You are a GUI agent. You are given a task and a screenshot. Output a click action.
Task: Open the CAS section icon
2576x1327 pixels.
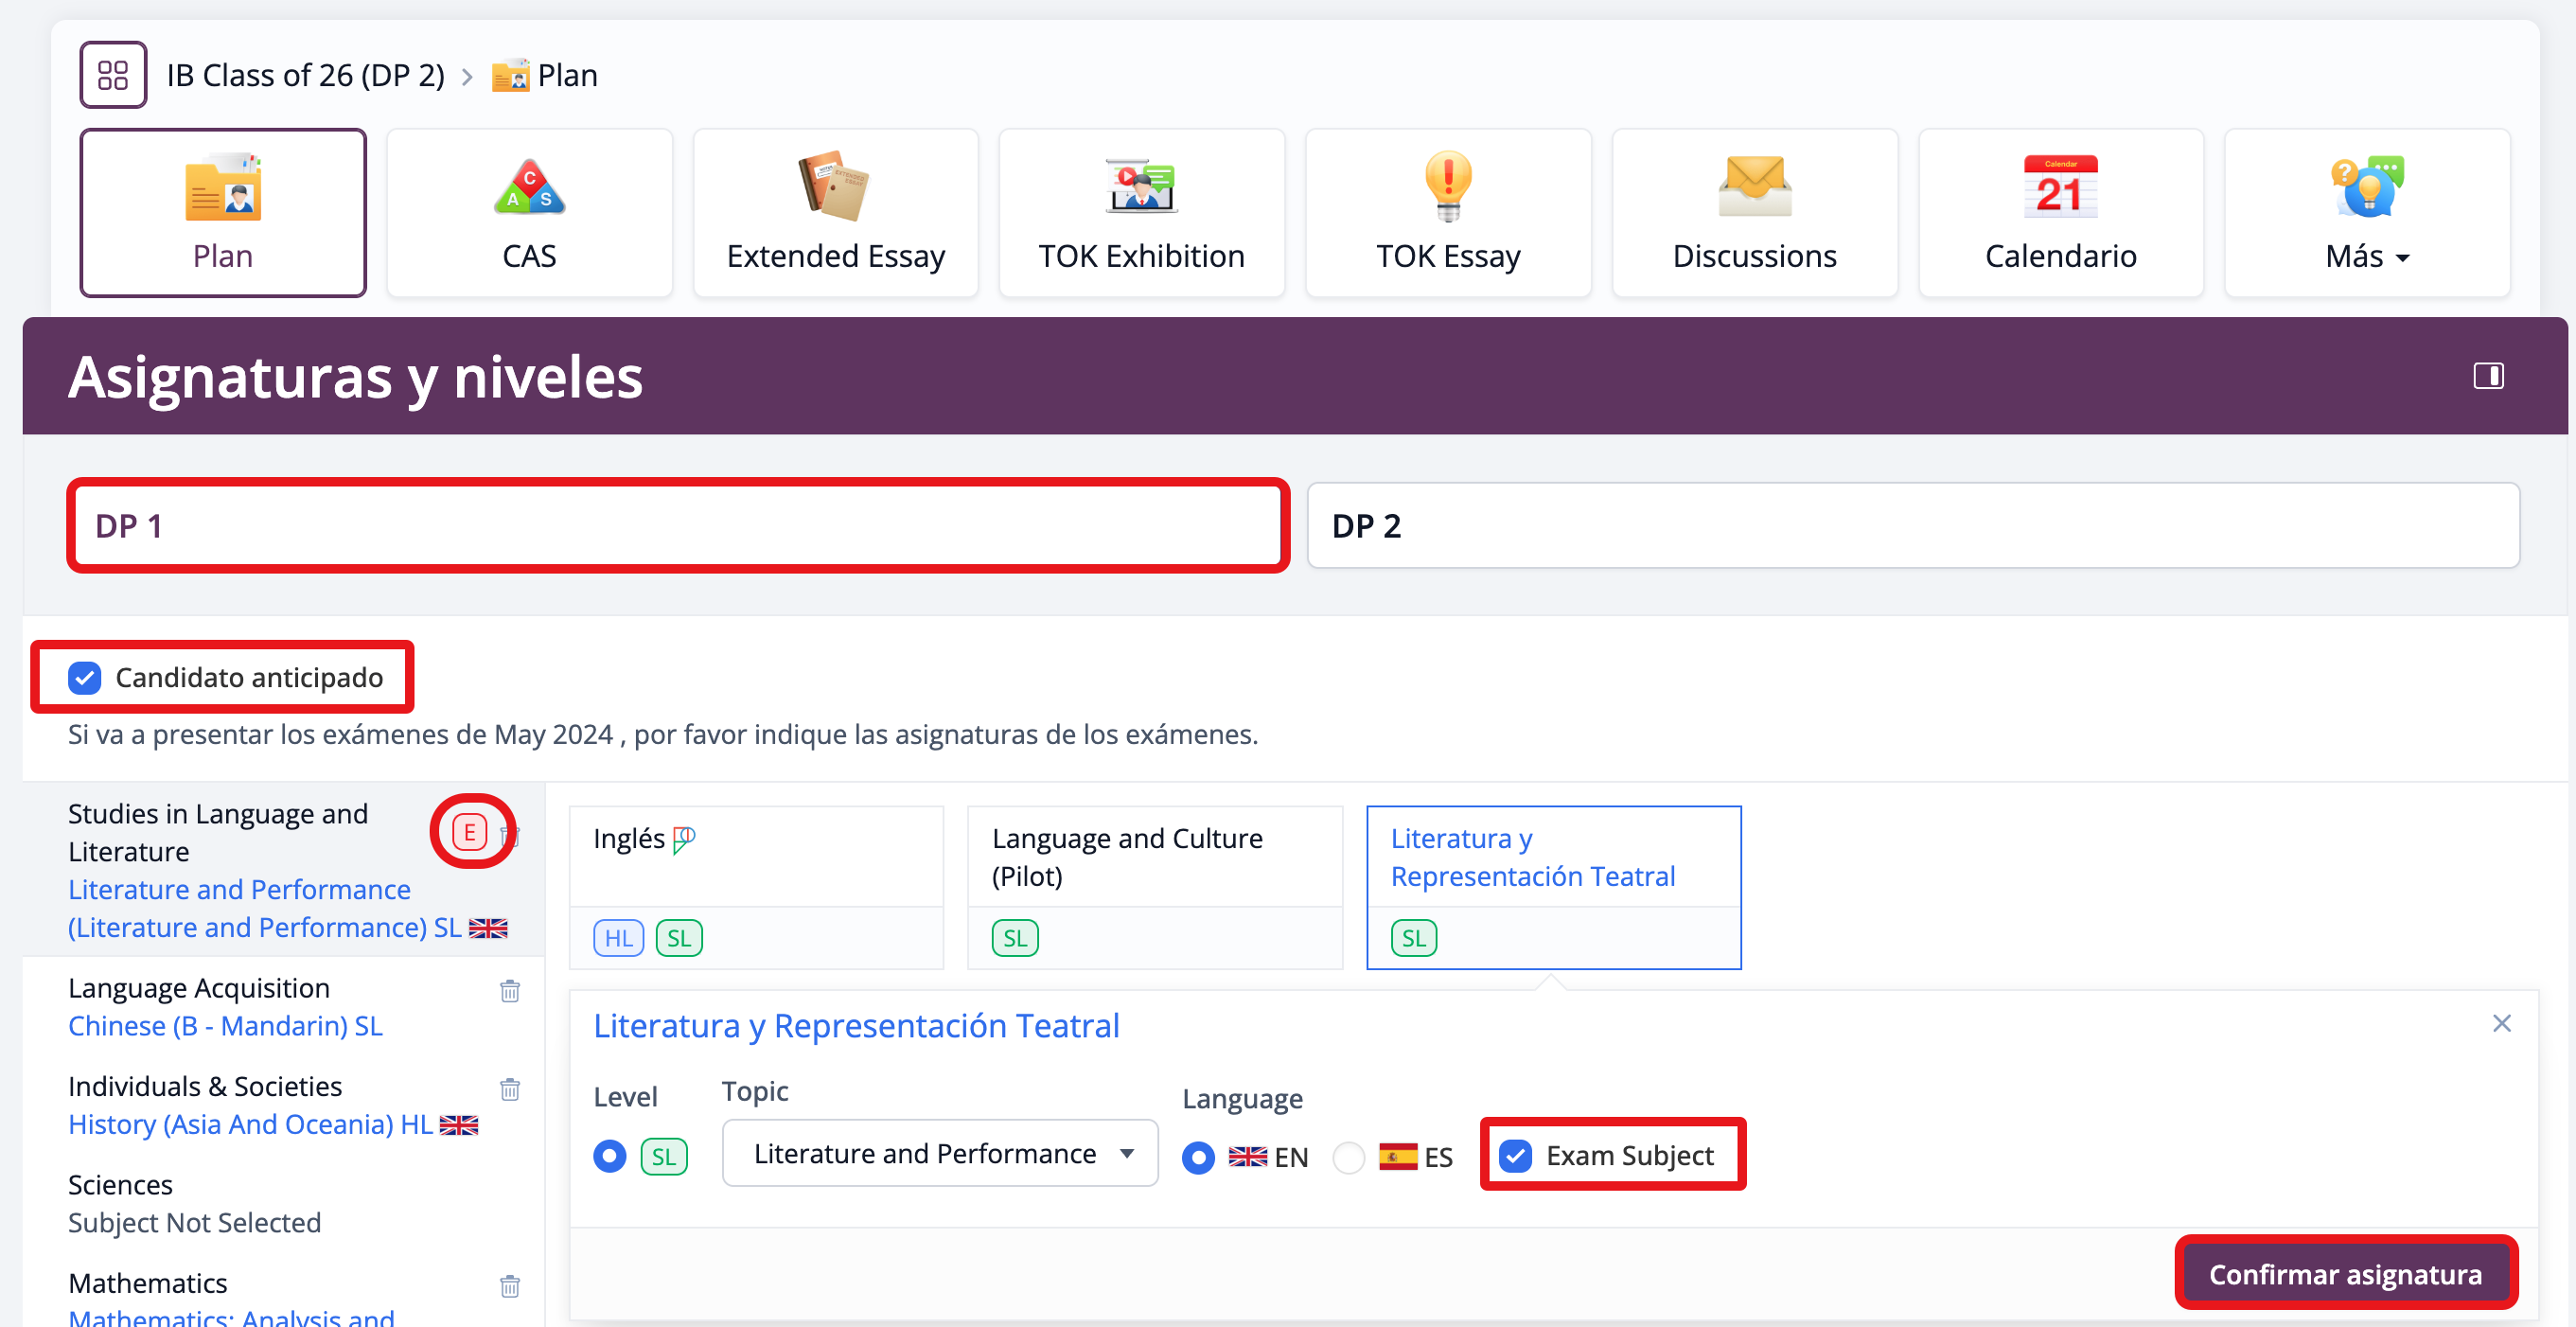(529, 188)
